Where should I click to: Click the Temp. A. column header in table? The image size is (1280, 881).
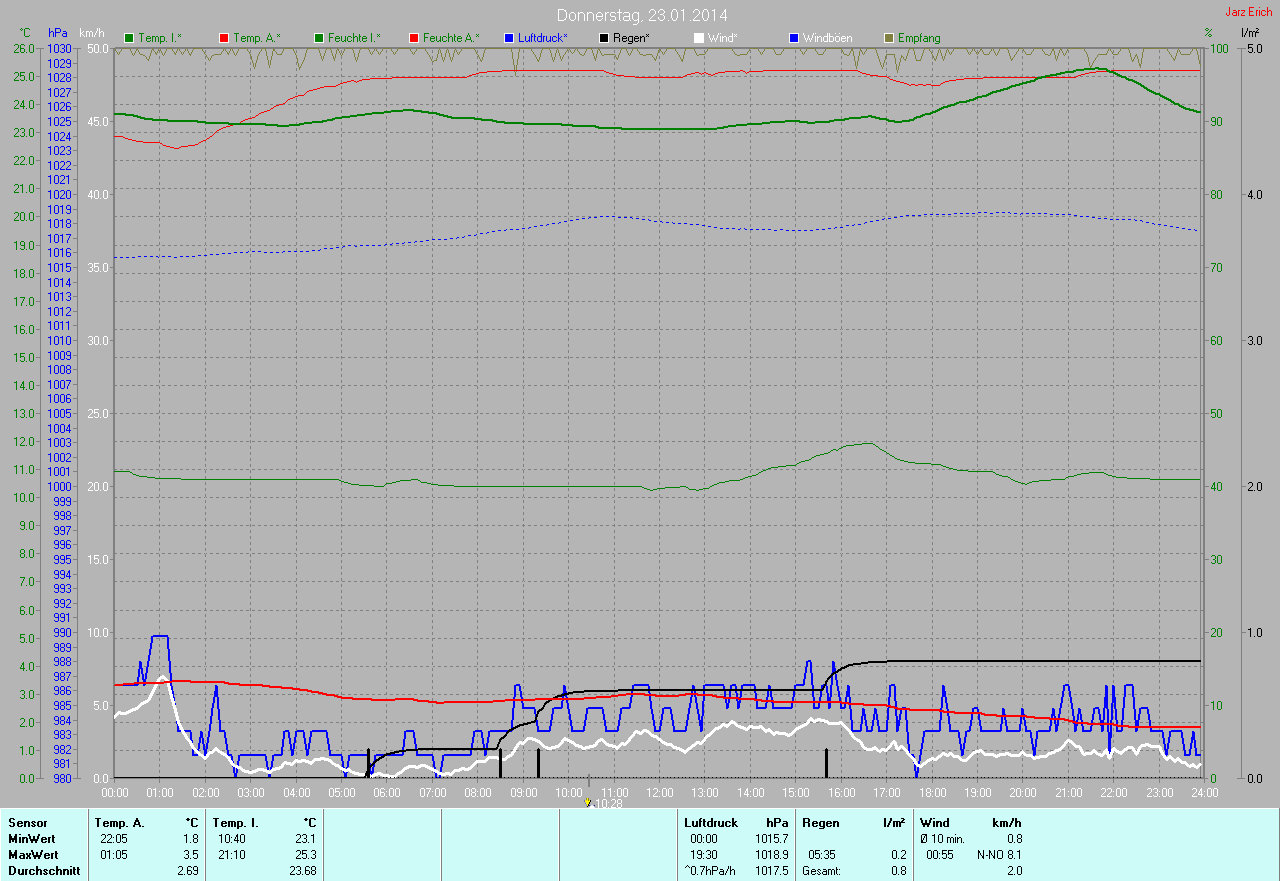click(x=119, y=823)
